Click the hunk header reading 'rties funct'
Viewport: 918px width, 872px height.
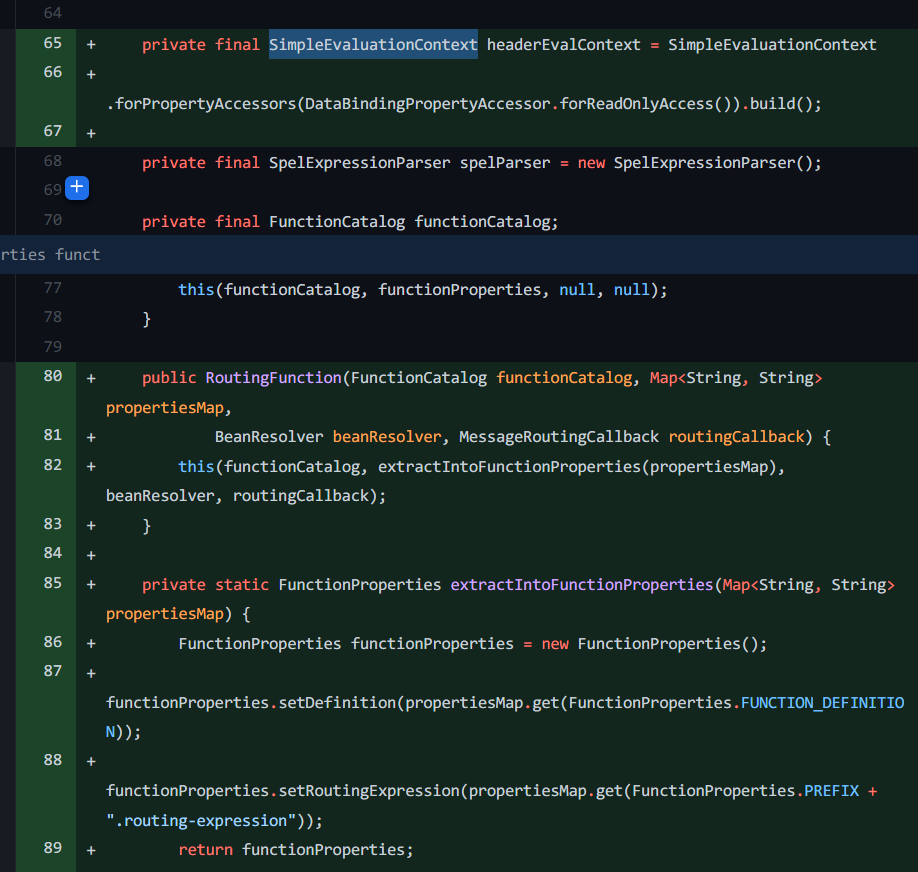click(x=50, y=255)
